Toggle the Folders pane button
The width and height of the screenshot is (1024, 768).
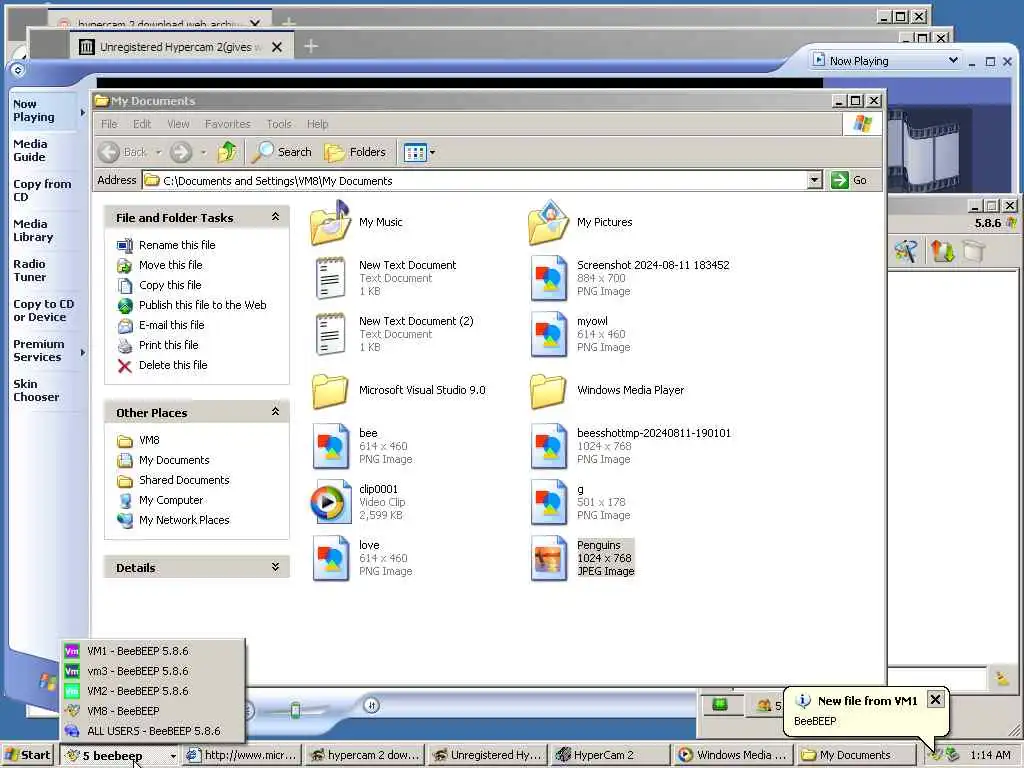point(356,152)
